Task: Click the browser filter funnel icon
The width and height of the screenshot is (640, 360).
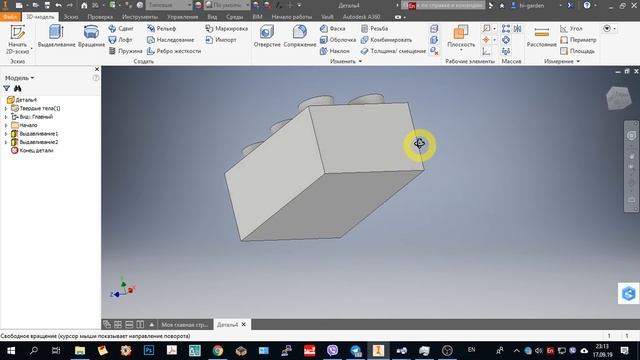Action: (x=7, y=88)
